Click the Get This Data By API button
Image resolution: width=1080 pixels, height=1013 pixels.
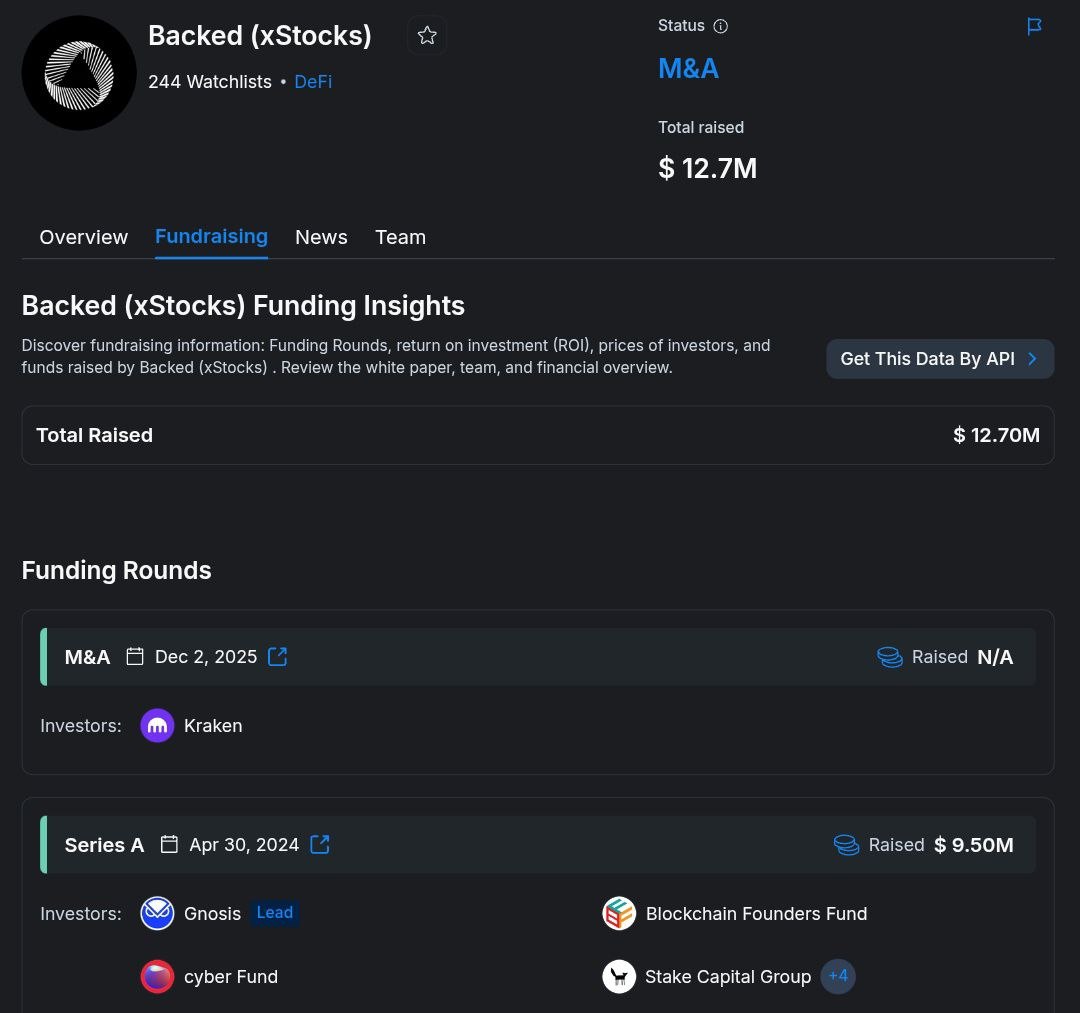(939, 359)
